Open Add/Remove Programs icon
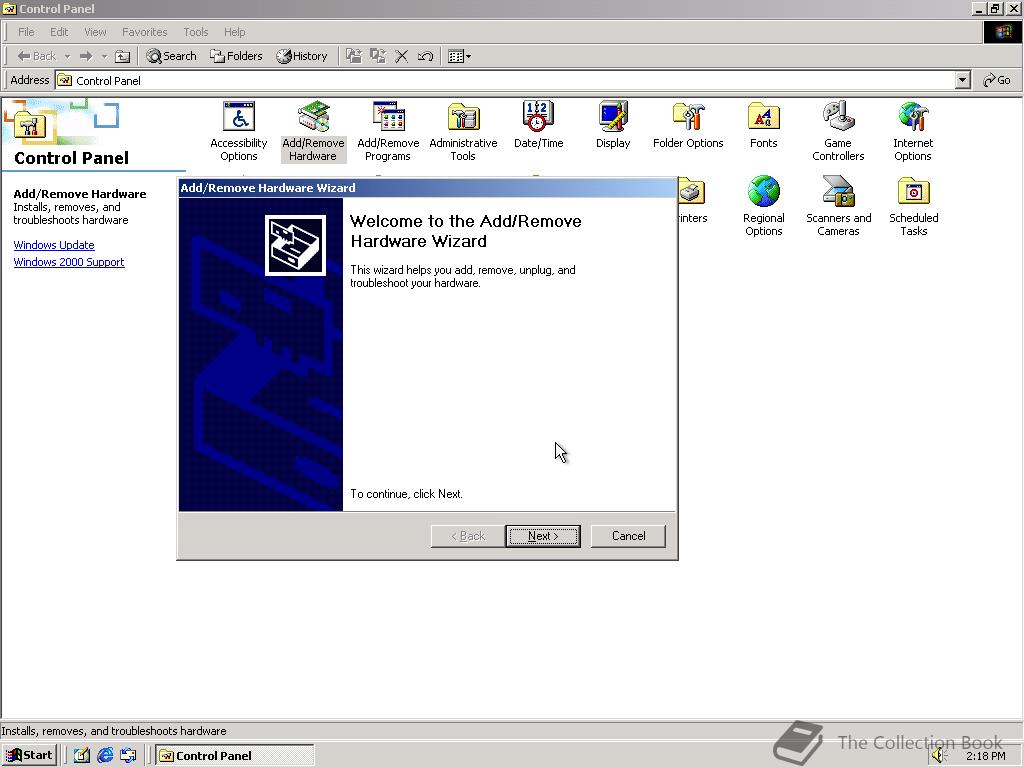Image resolution: width=1024 pixels, height=768 pixels. pos(388,131)
